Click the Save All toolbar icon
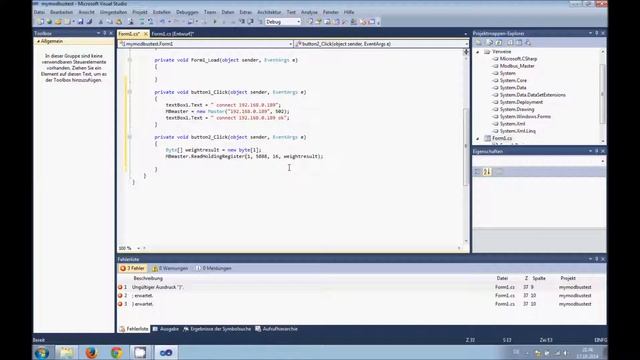This screenshot has width=640, height=360. click(x=89, y=22)
